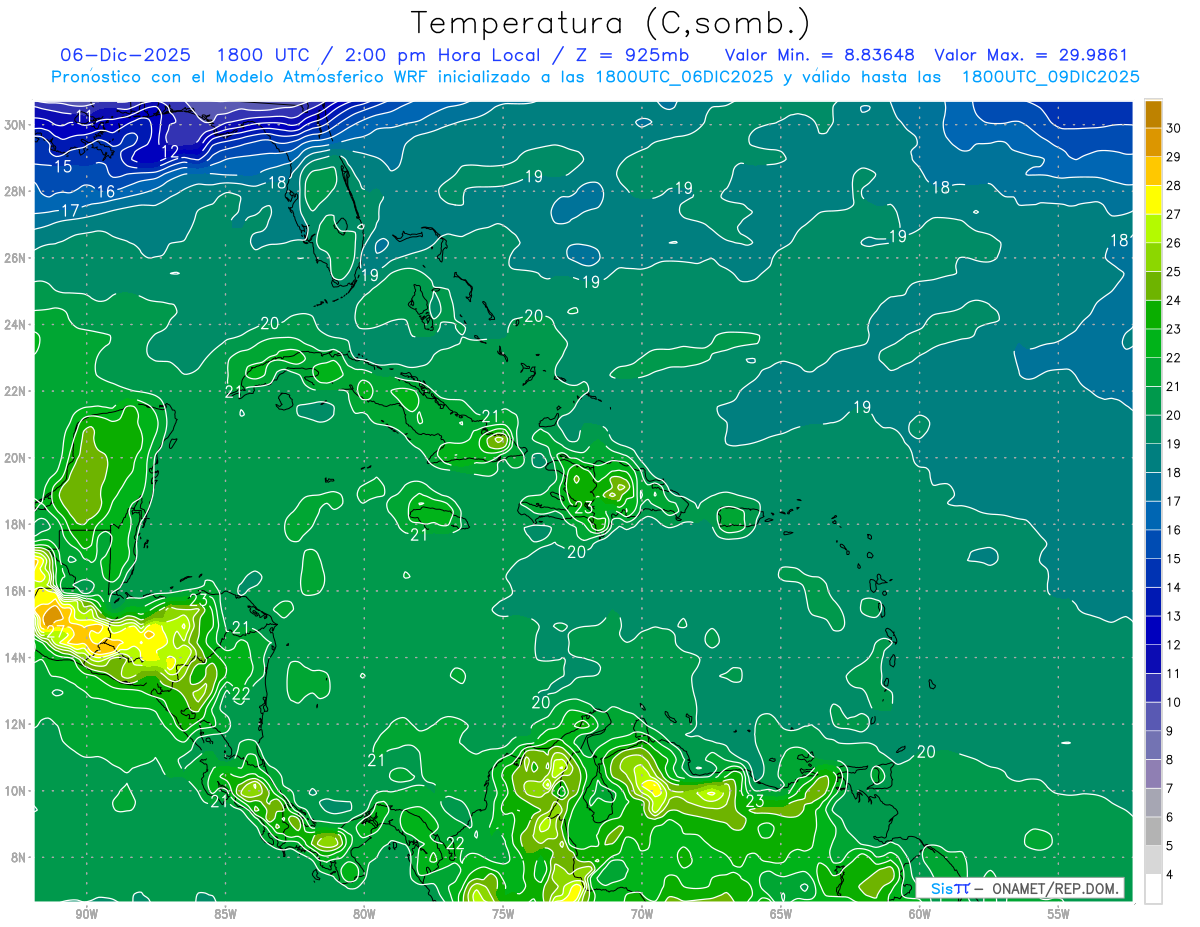Click the "11" contour label near Texas coast
1200x927 pixels.
[x=85, y=117]
